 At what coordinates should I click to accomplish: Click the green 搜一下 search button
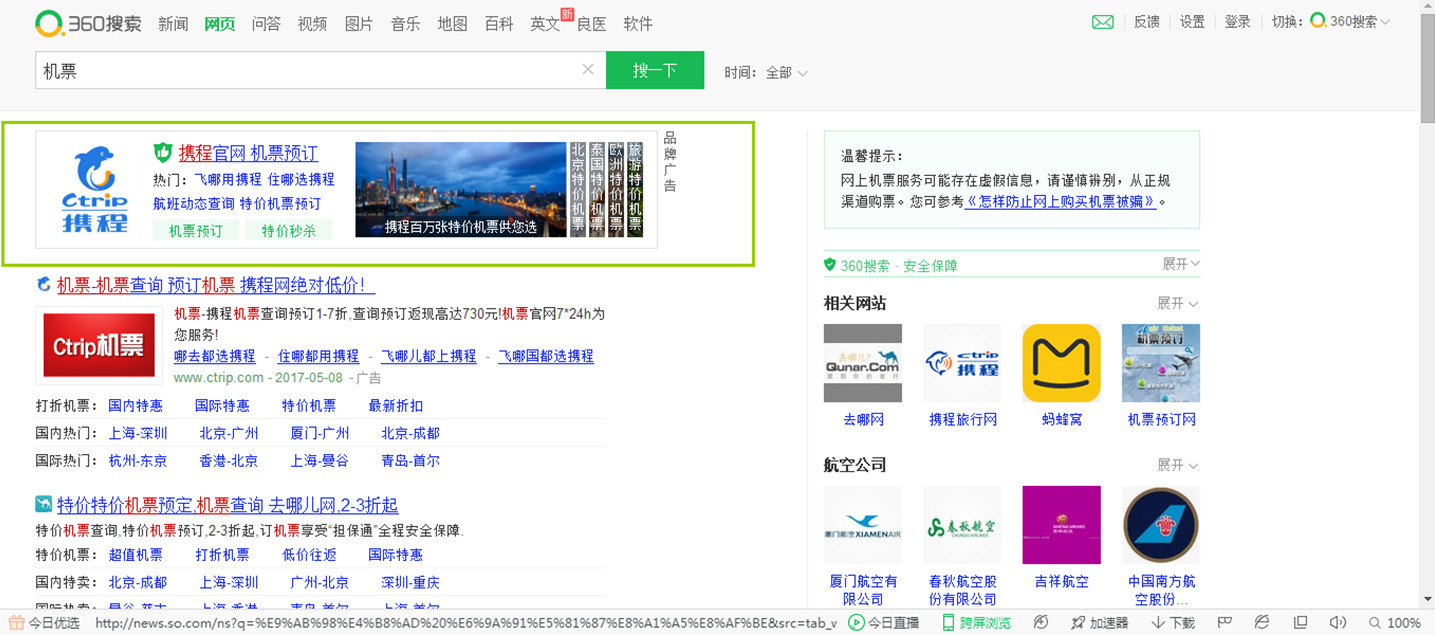tap(655, 70)
